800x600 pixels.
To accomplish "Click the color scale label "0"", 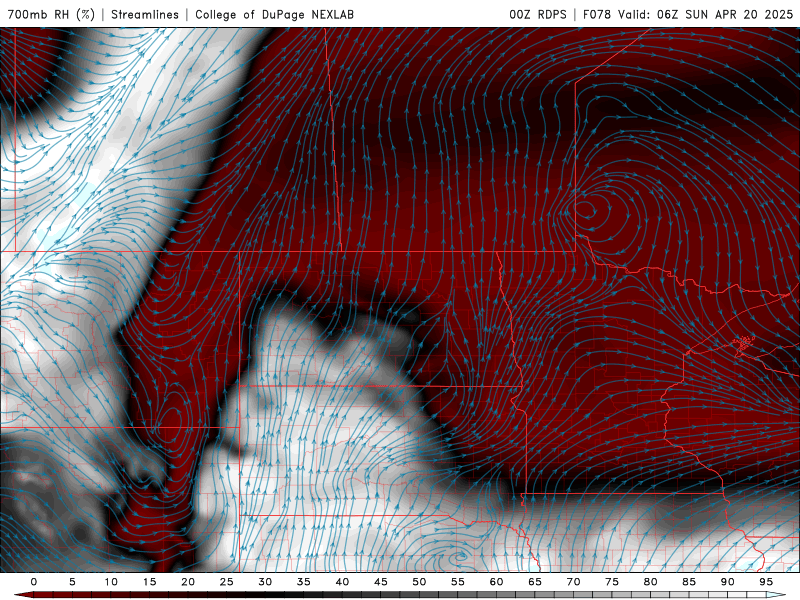I will click(x=34, y=582).
